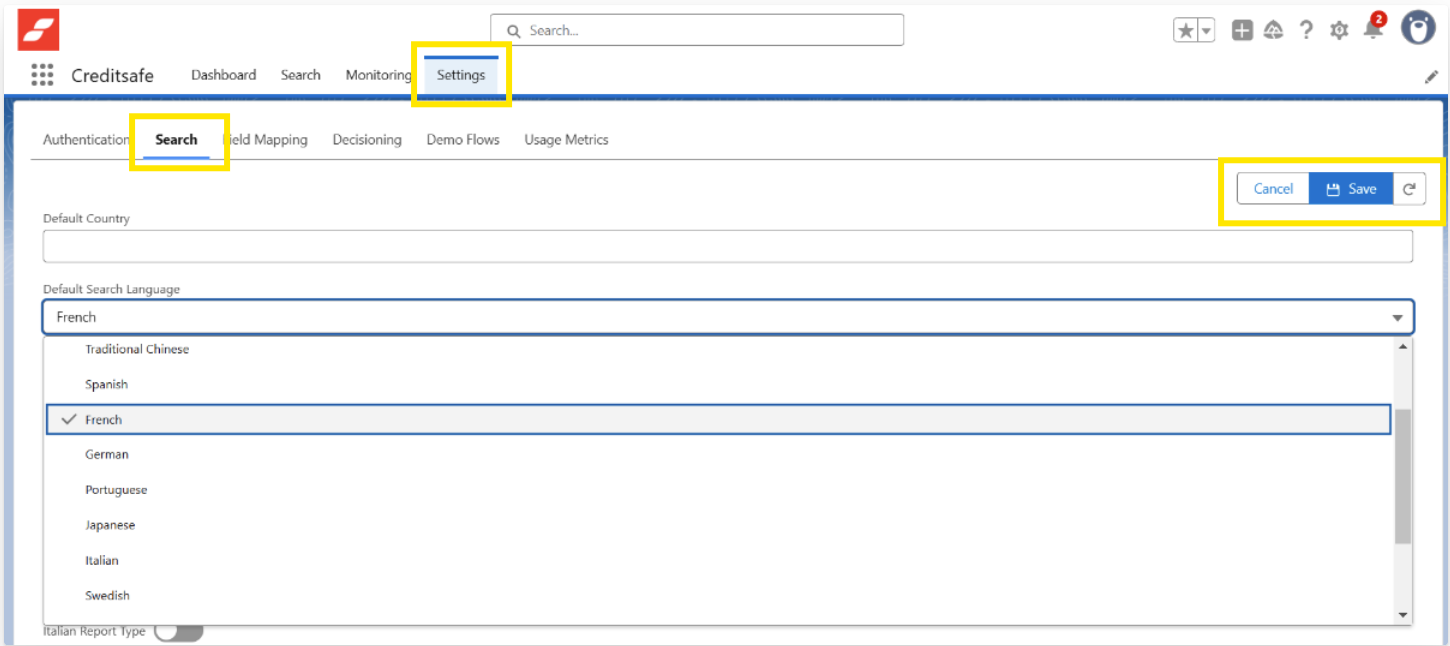Click the Creditsafe app name label

(x=113, y=75)
